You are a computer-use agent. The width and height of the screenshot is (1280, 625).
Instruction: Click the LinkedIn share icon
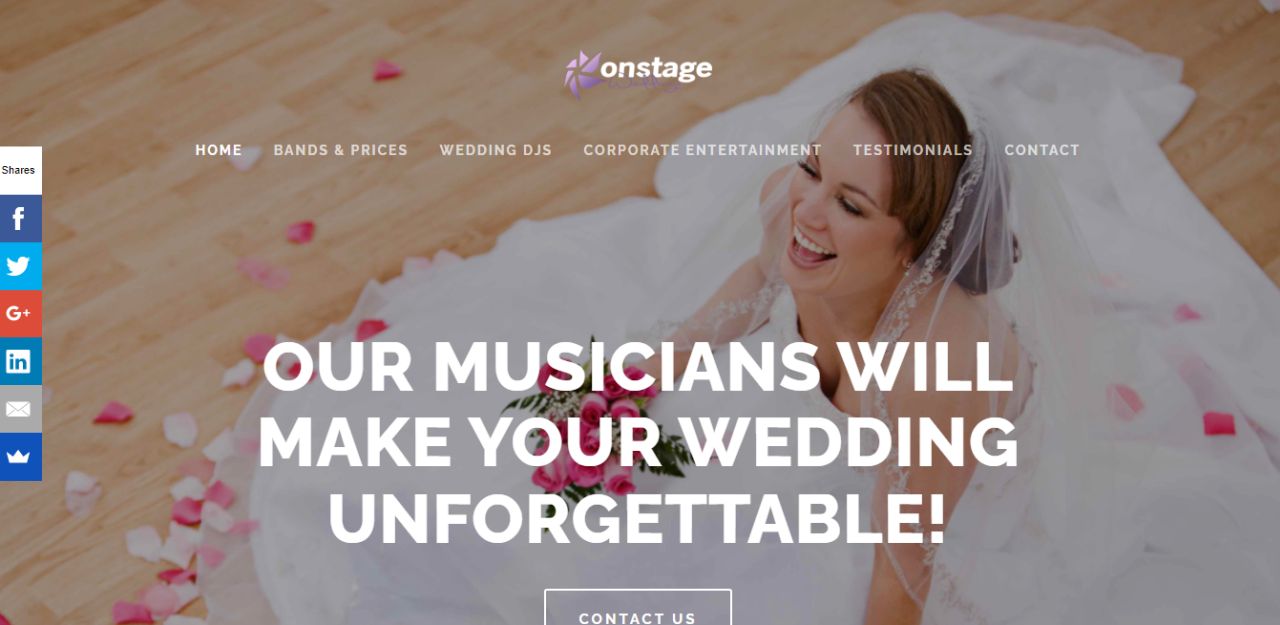coord(20,361)
